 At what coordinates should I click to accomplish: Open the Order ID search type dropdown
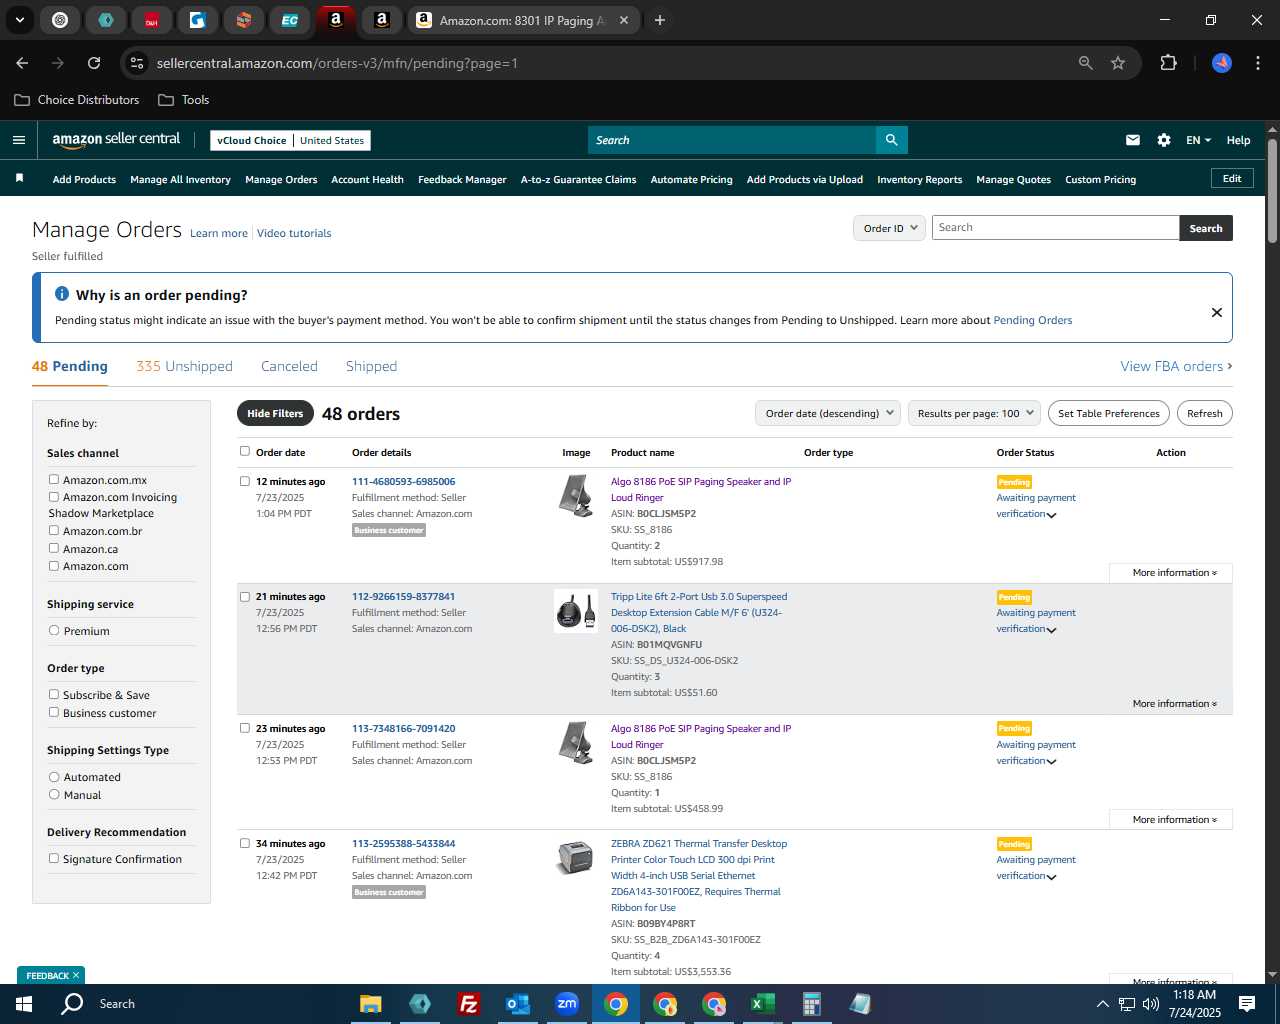click(x=889, y=228)
